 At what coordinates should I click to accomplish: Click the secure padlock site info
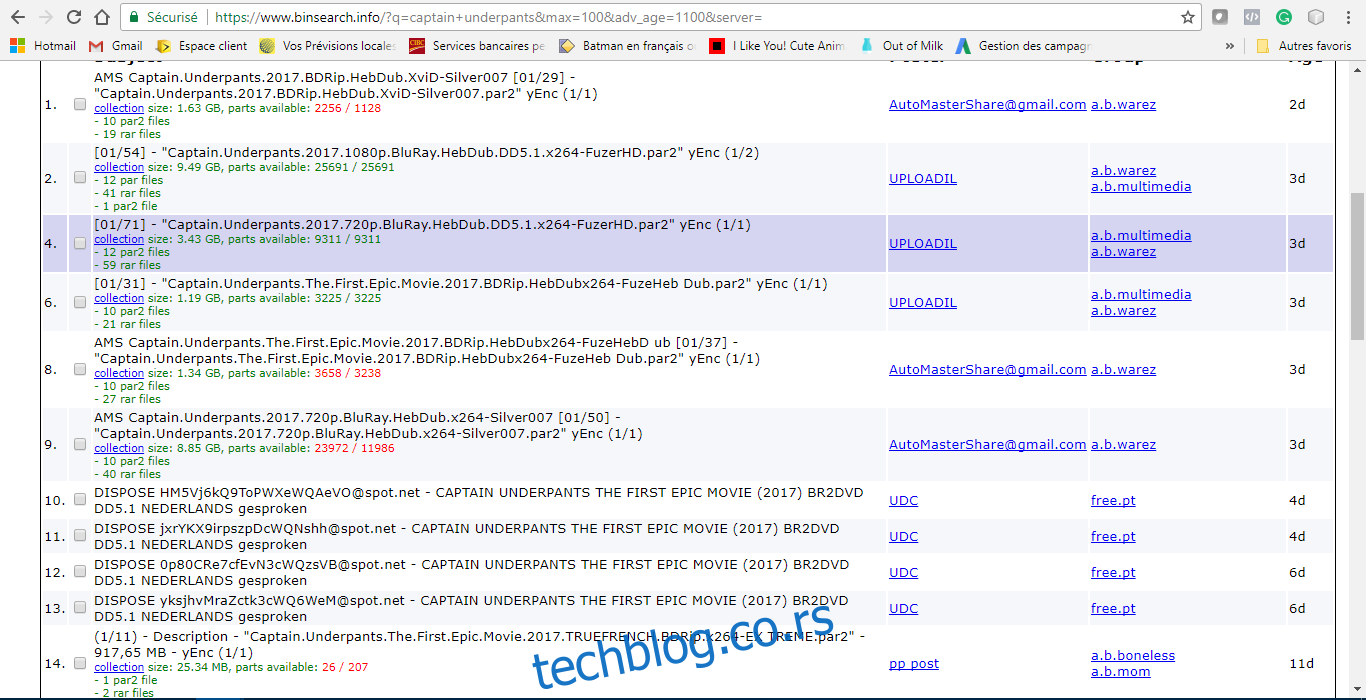164,17
